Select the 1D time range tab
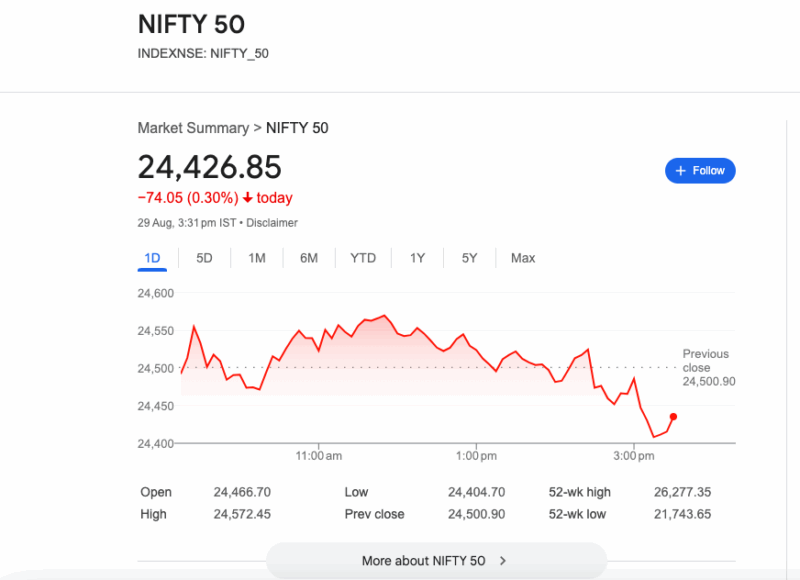 tap(152, 258)
